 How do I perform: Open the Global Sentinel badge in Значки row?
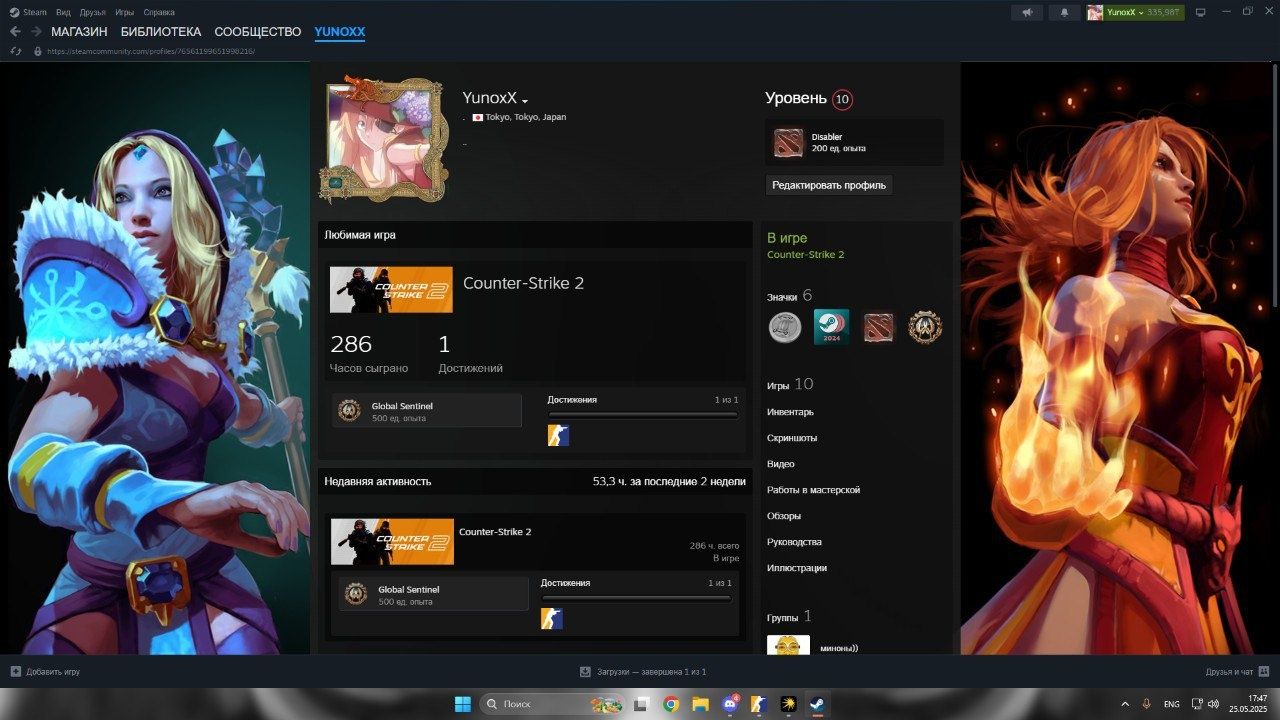coord(925,327)
